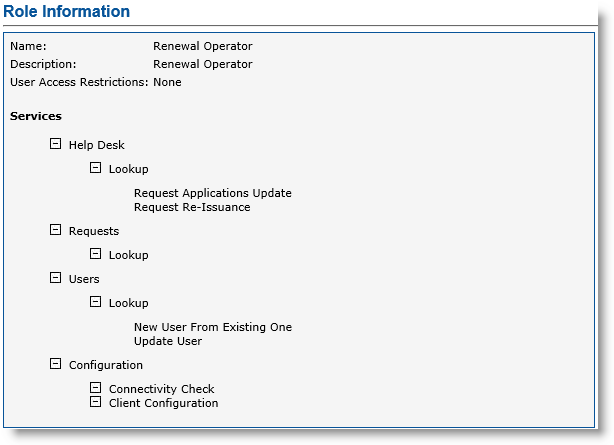Screen dimensions: 614x445
Task: Collapse the Configuration tree node
Action: [x=55, y=364]
